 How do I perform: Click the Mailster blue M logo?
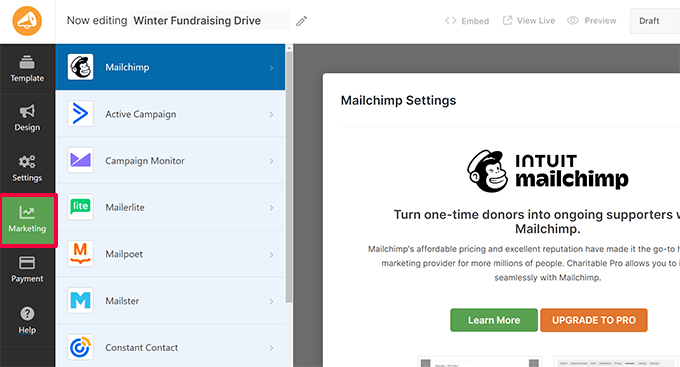pos(80,300)
